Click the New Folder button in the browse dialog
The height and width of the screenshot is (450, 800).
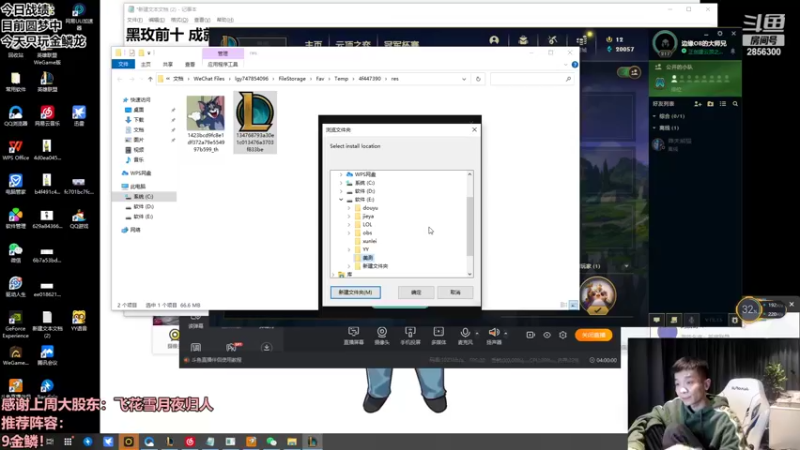[x=355, y=292]
